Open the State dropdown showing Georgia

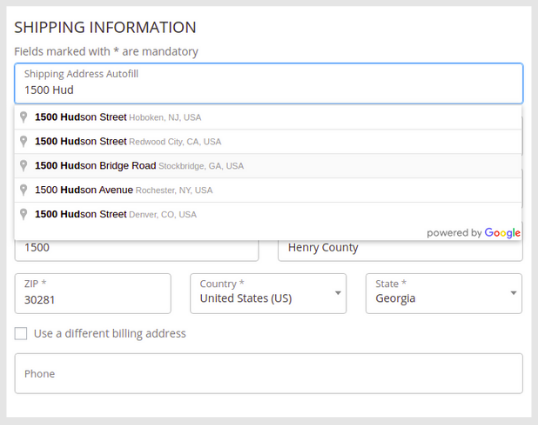(x=444, y=293)
